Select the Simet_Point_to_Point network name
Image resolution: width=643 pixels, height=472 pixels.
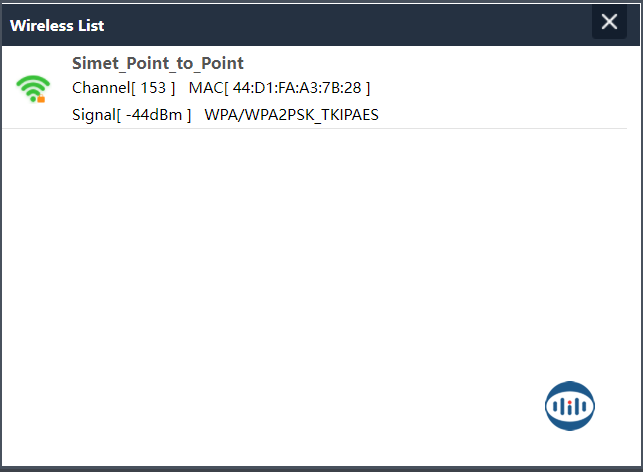158,63
